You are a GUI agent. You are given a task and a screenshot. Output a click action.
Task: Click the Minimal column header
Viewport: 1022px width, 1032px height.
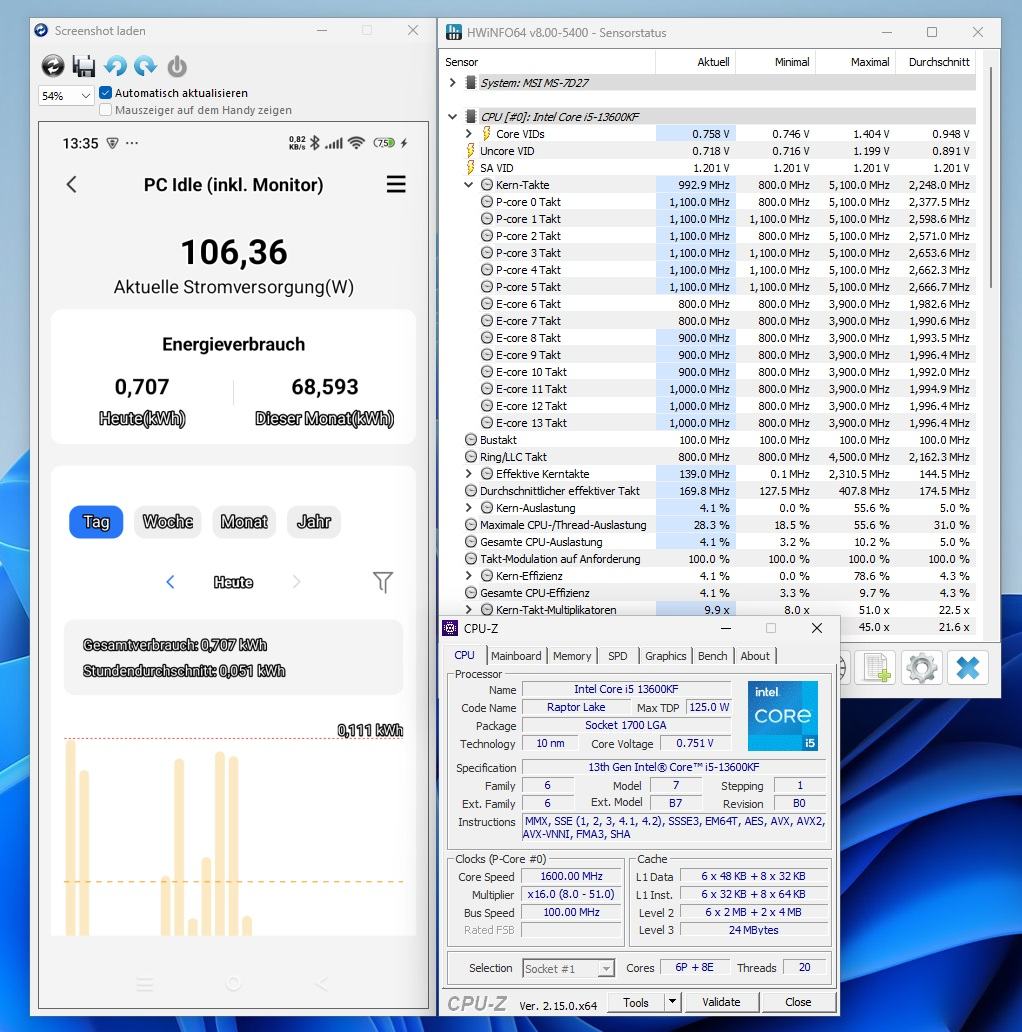776,62
